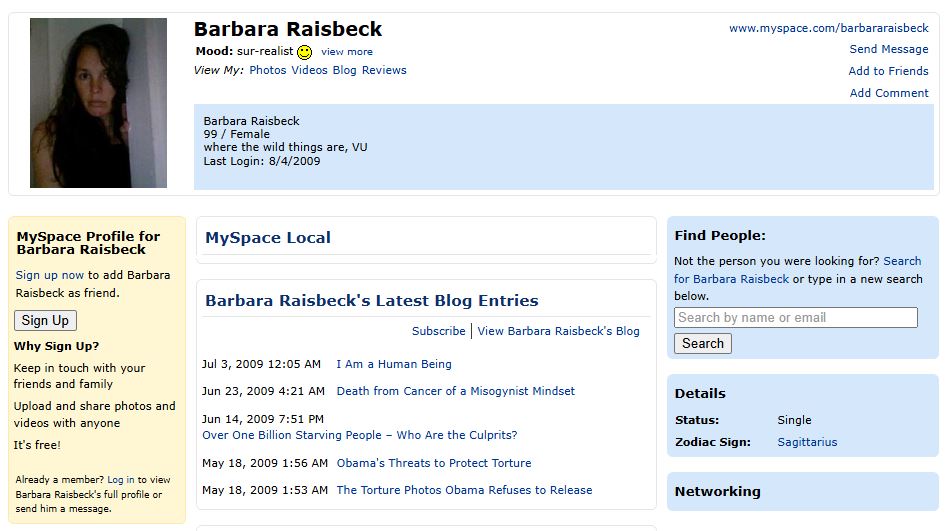Click the 'Jun 14, 2009 7:51 PM' date
The image size is (949, 531).
pos(263,419)
